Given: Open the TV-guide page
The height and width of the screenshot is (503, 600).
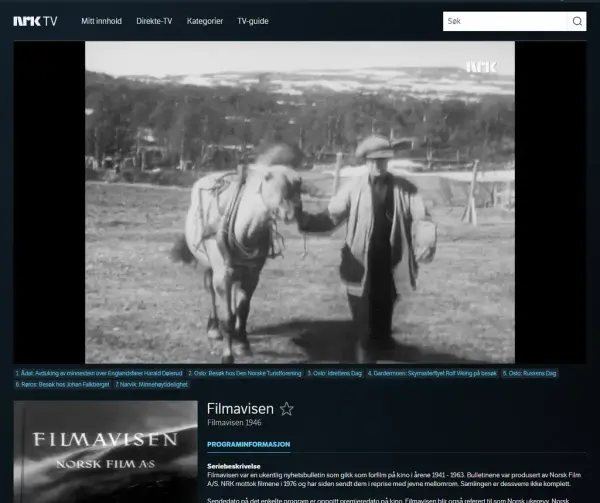Looking at the screenshot, I should 253,21.
